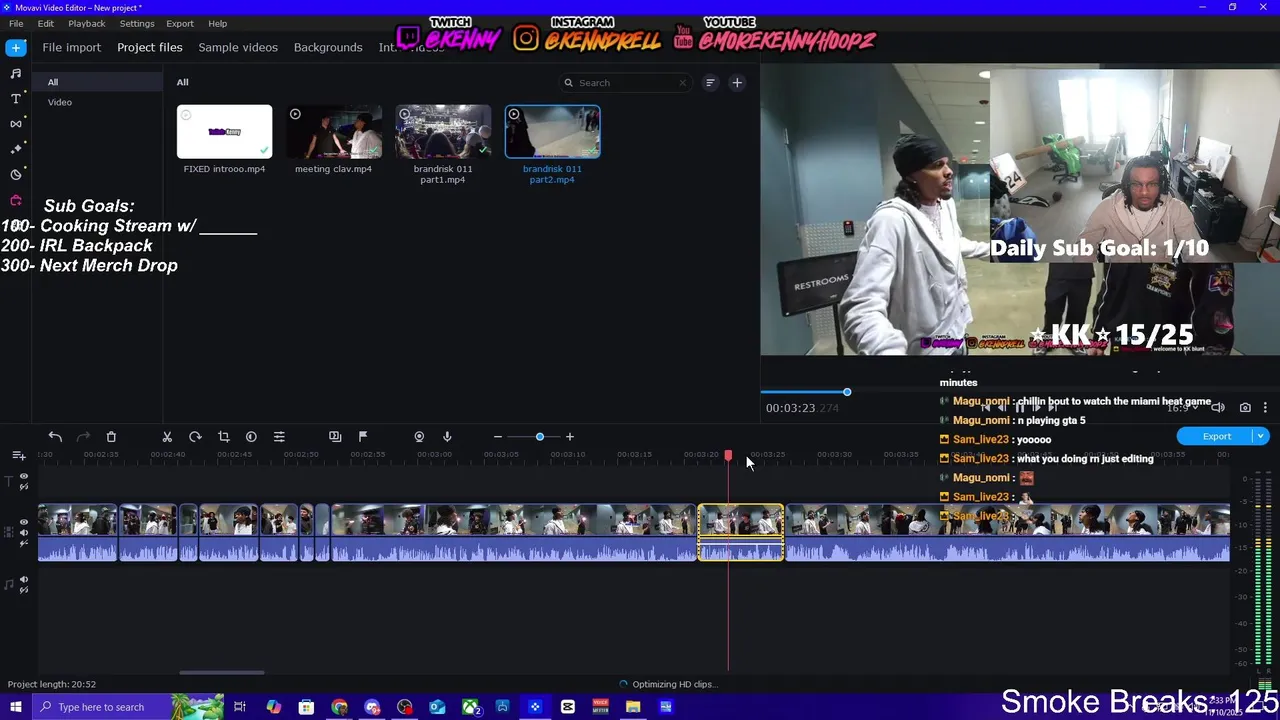Switch to the Backgrounds tab
The image size is (1280, 720).
click(x=328, y=47)
